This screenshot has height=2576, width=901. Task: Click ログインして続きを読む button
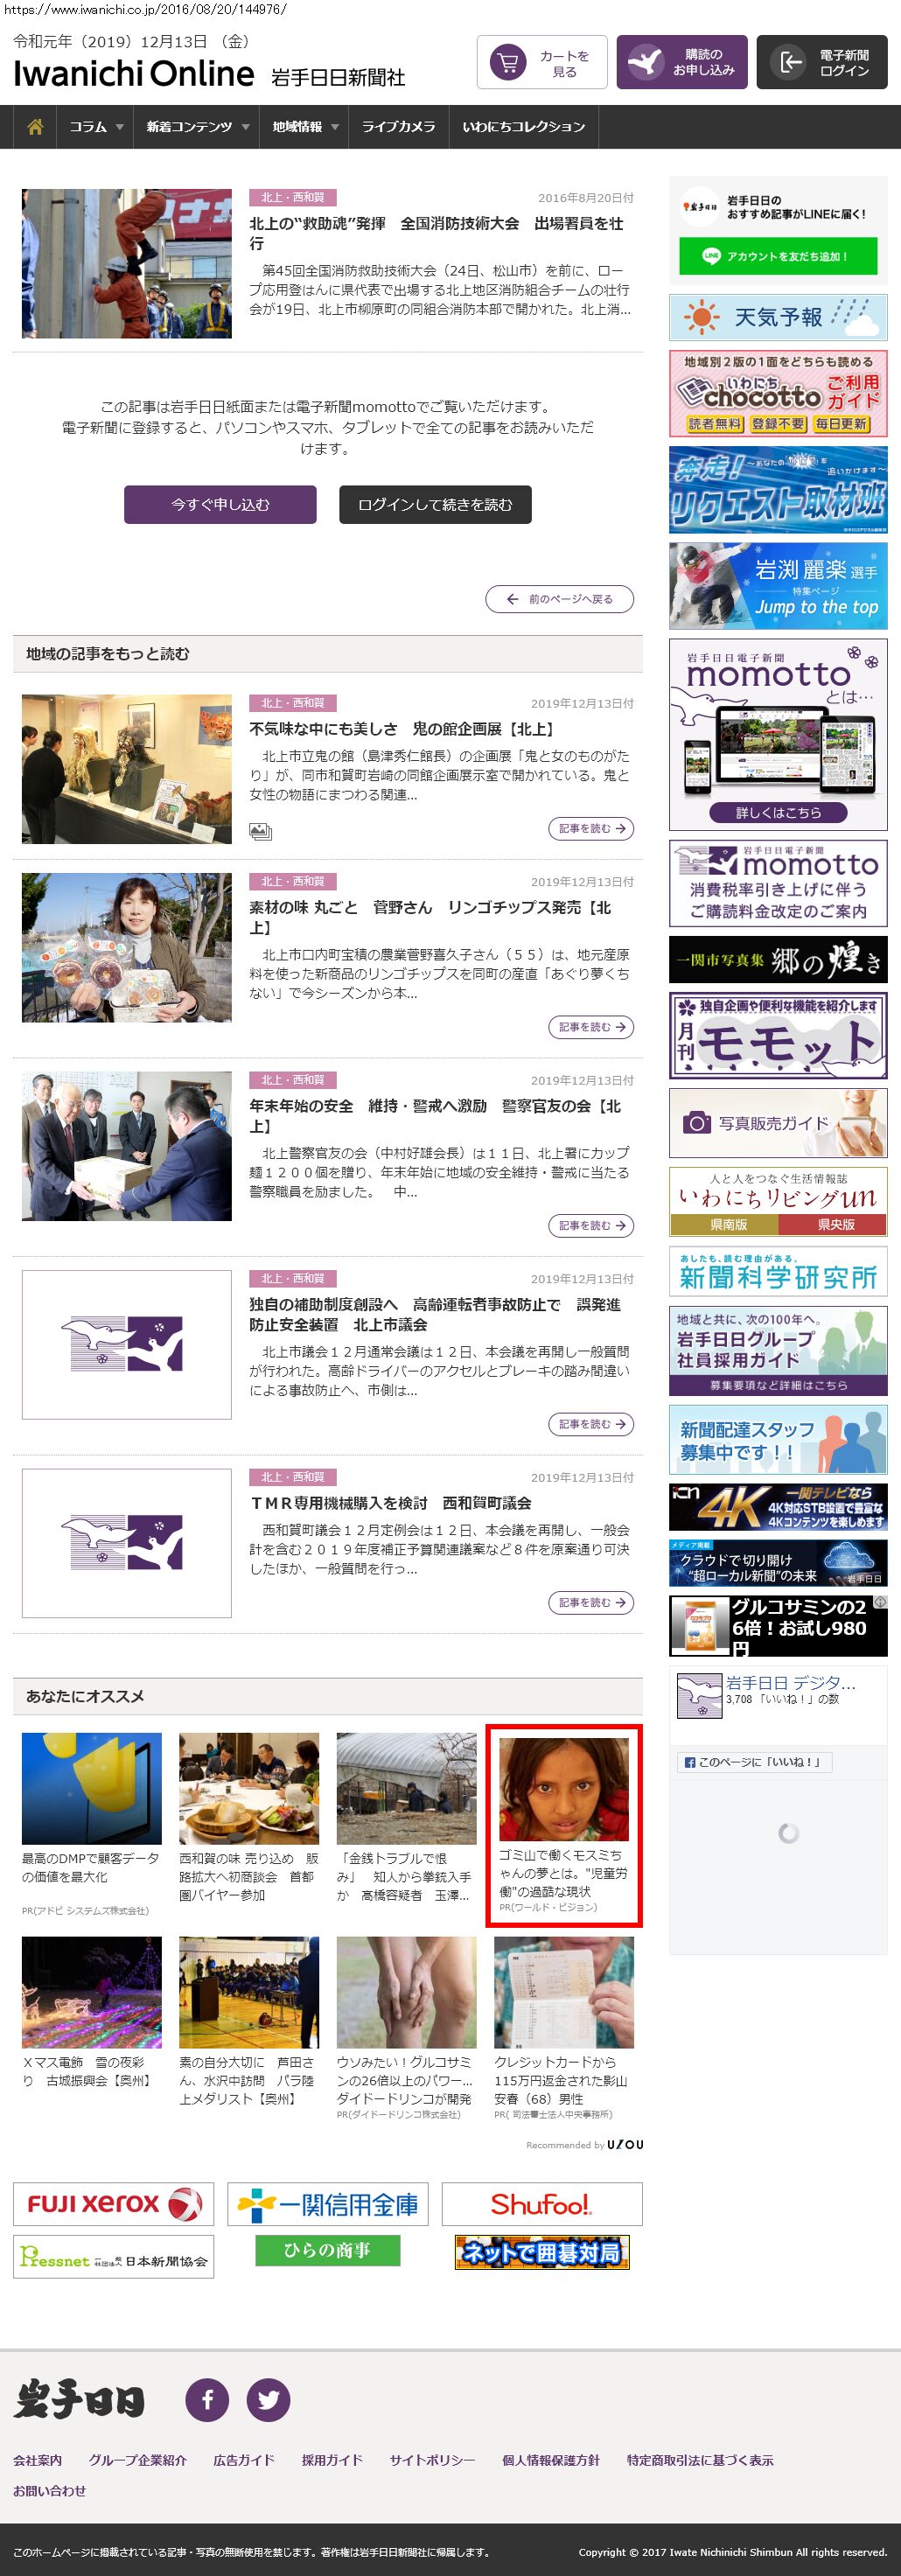point(435,505)
